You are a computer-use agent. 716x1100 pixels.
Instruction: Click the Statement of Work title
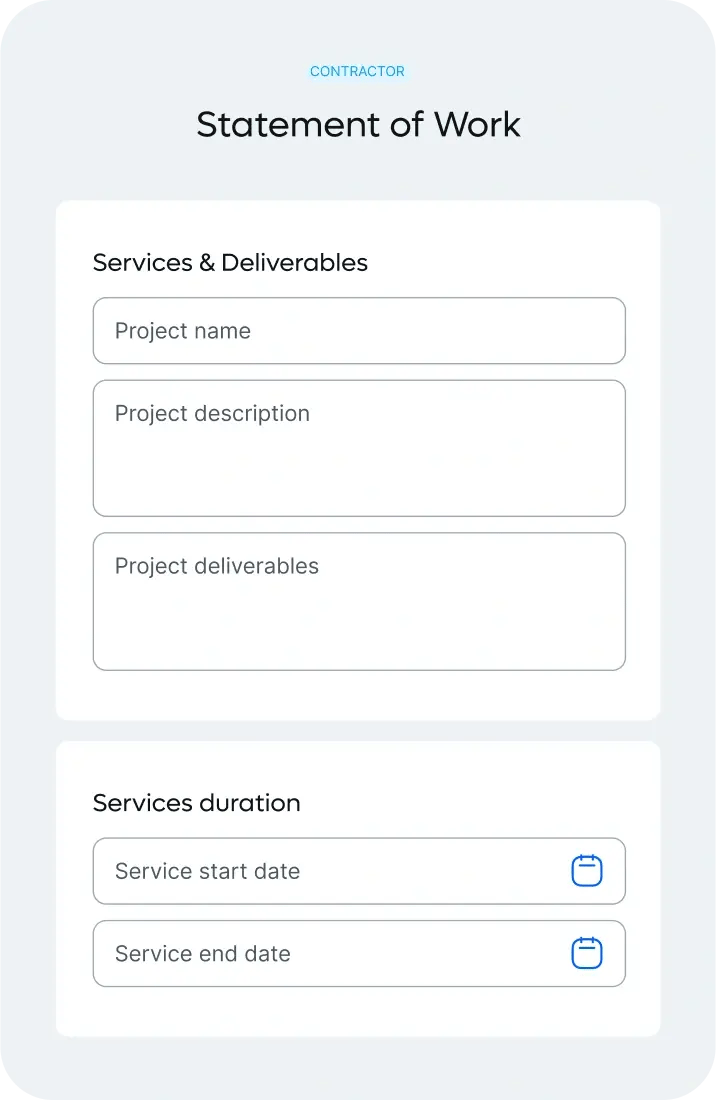click(x=358, y=125)
